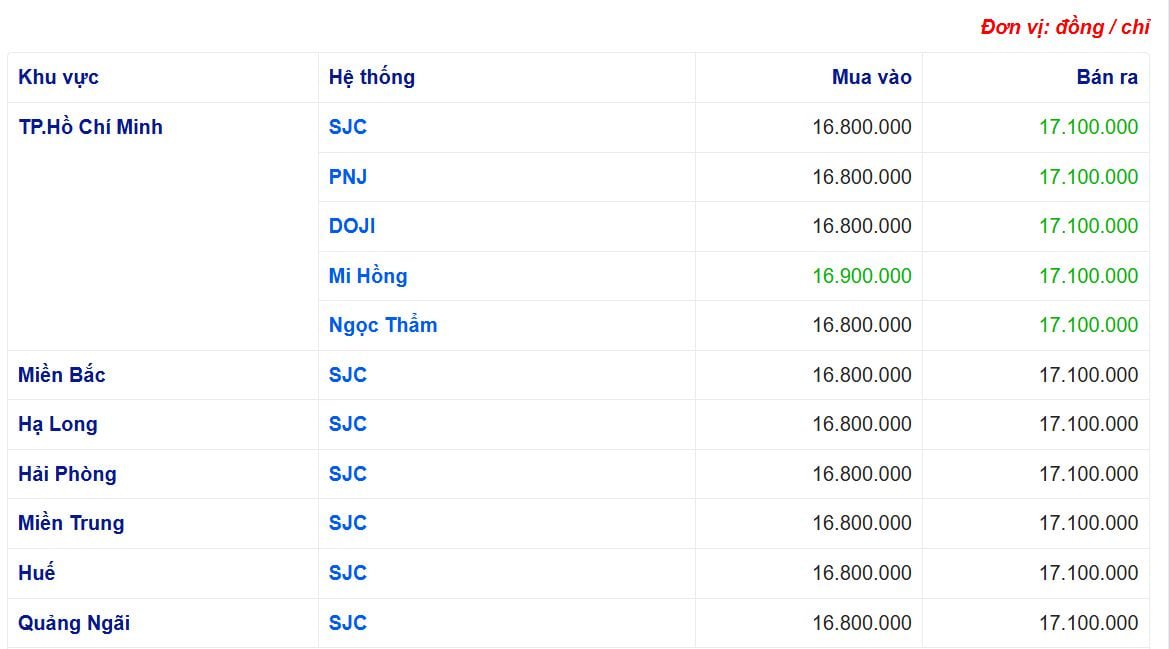Select the Mua vào column header
Screen dimensions: 1169x649
pyautogui.click(x=872, y=77)
